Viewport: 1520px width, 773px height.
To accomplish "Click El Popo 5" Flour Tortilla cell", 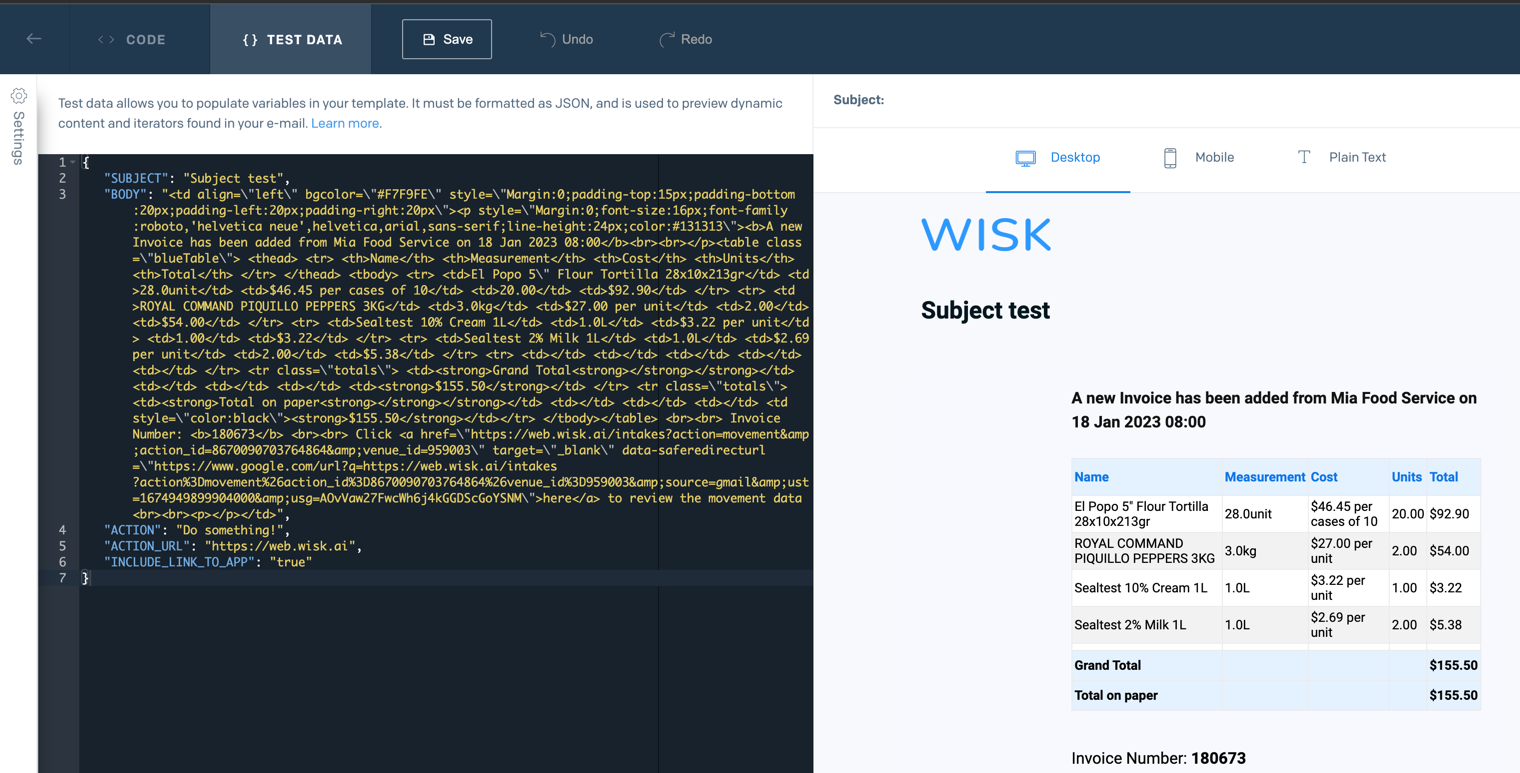I will 1146,514.
